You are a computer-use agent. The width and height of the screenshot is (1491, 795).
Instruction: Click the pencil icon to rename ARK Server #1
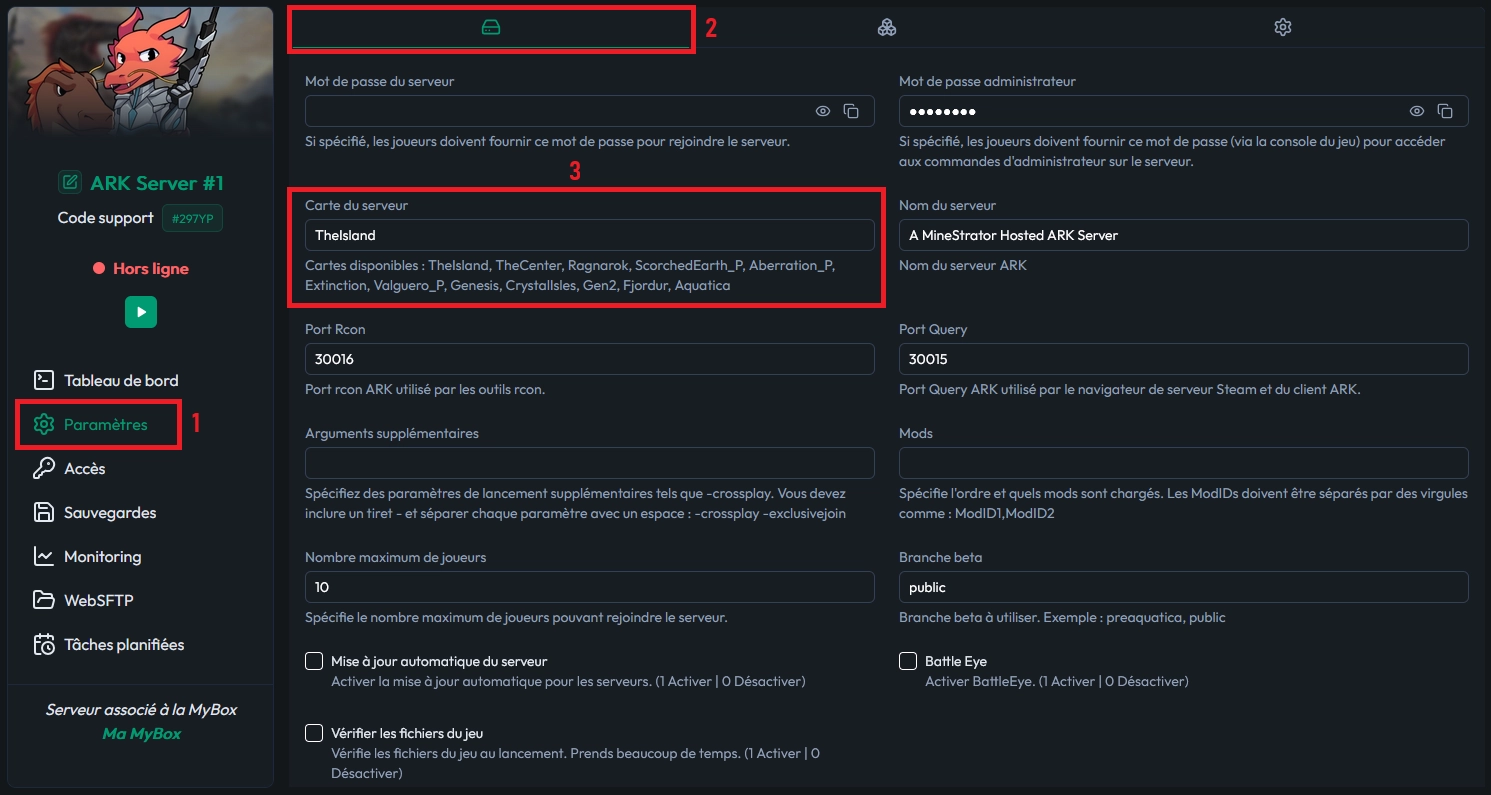click(x=70, y=182)
